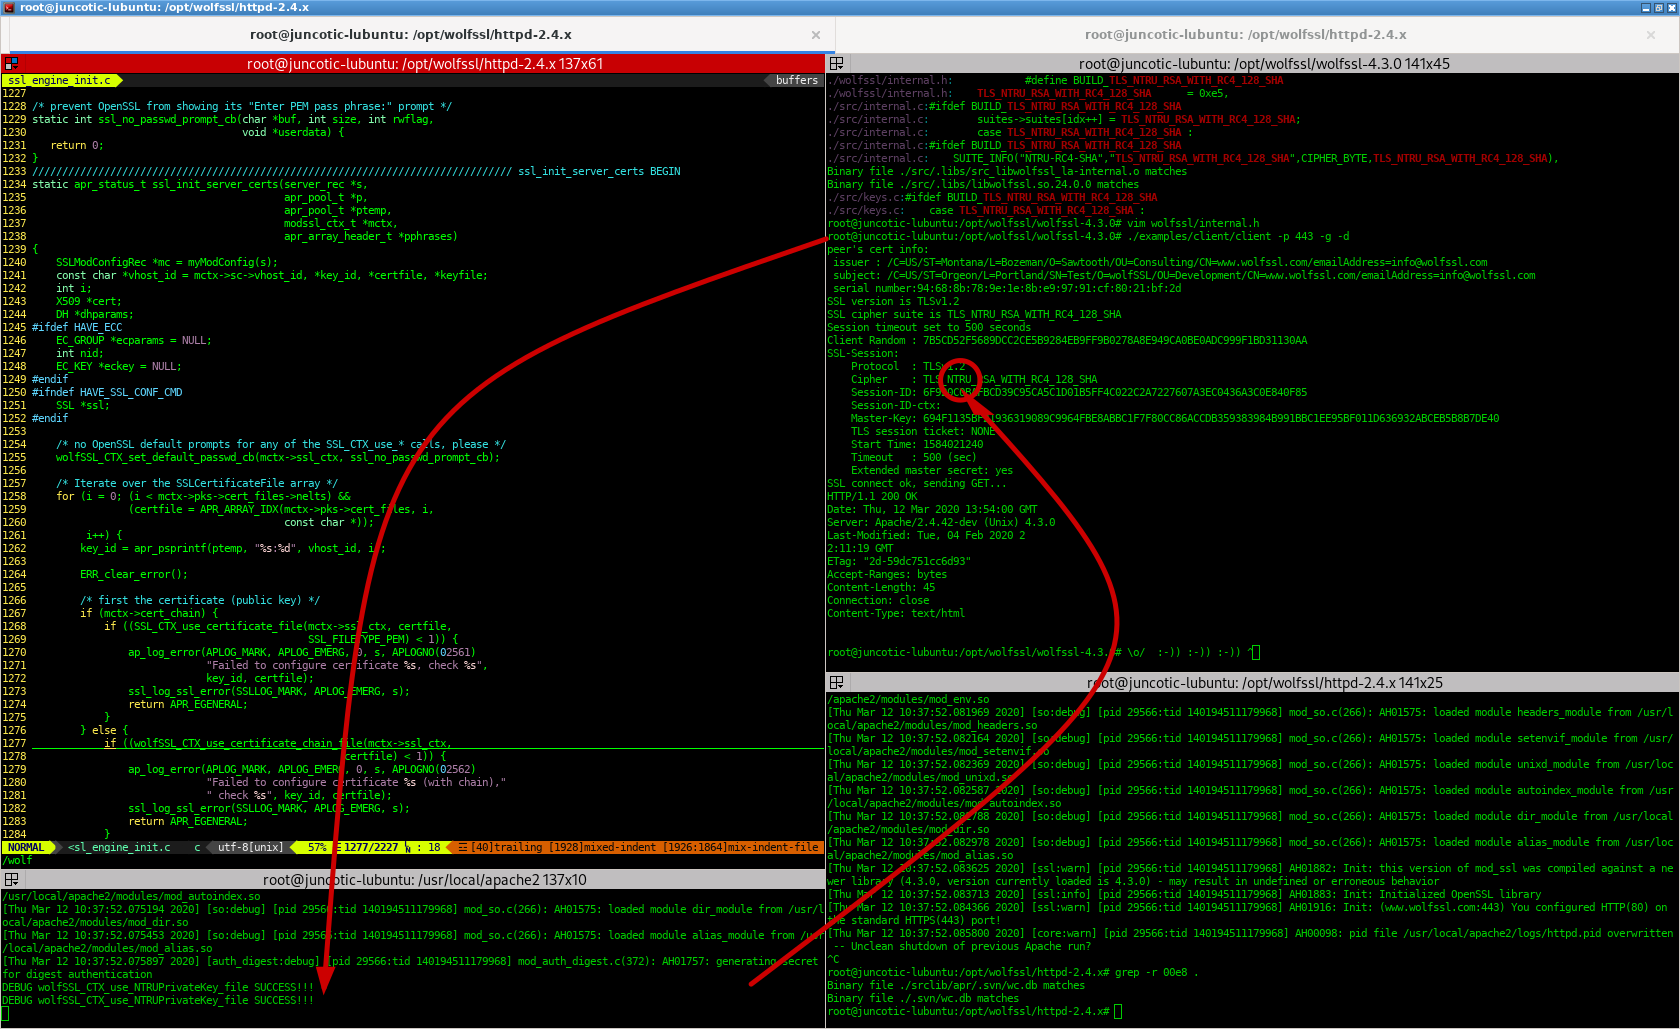Open group menu icon of httpd-2.4.x 137x61 pane

pyautogui.click(x=11, y=64)
